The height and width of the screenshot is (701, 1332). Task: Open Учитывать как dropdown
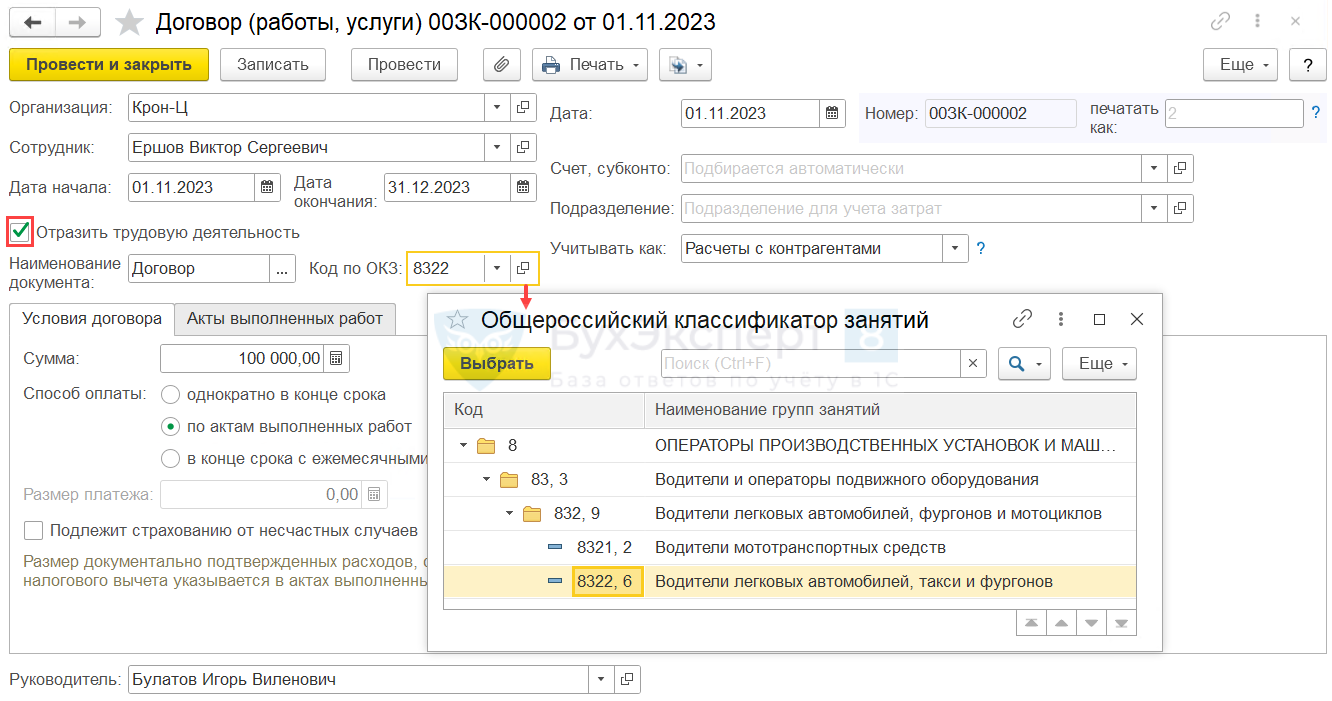[x=955, y=249]
